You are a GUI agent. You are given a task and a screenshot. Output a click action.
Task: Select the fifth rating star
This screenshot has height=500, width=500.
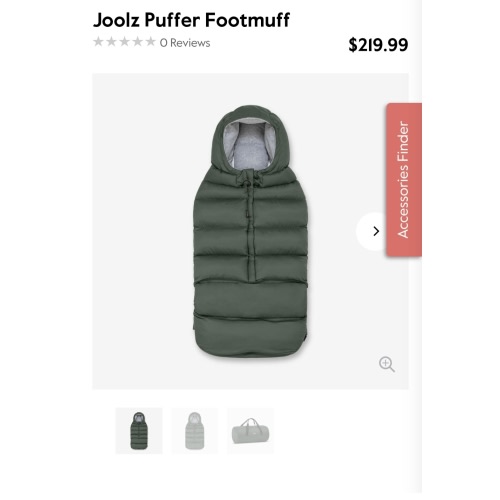pyautogui.click(x=151, y=42)
